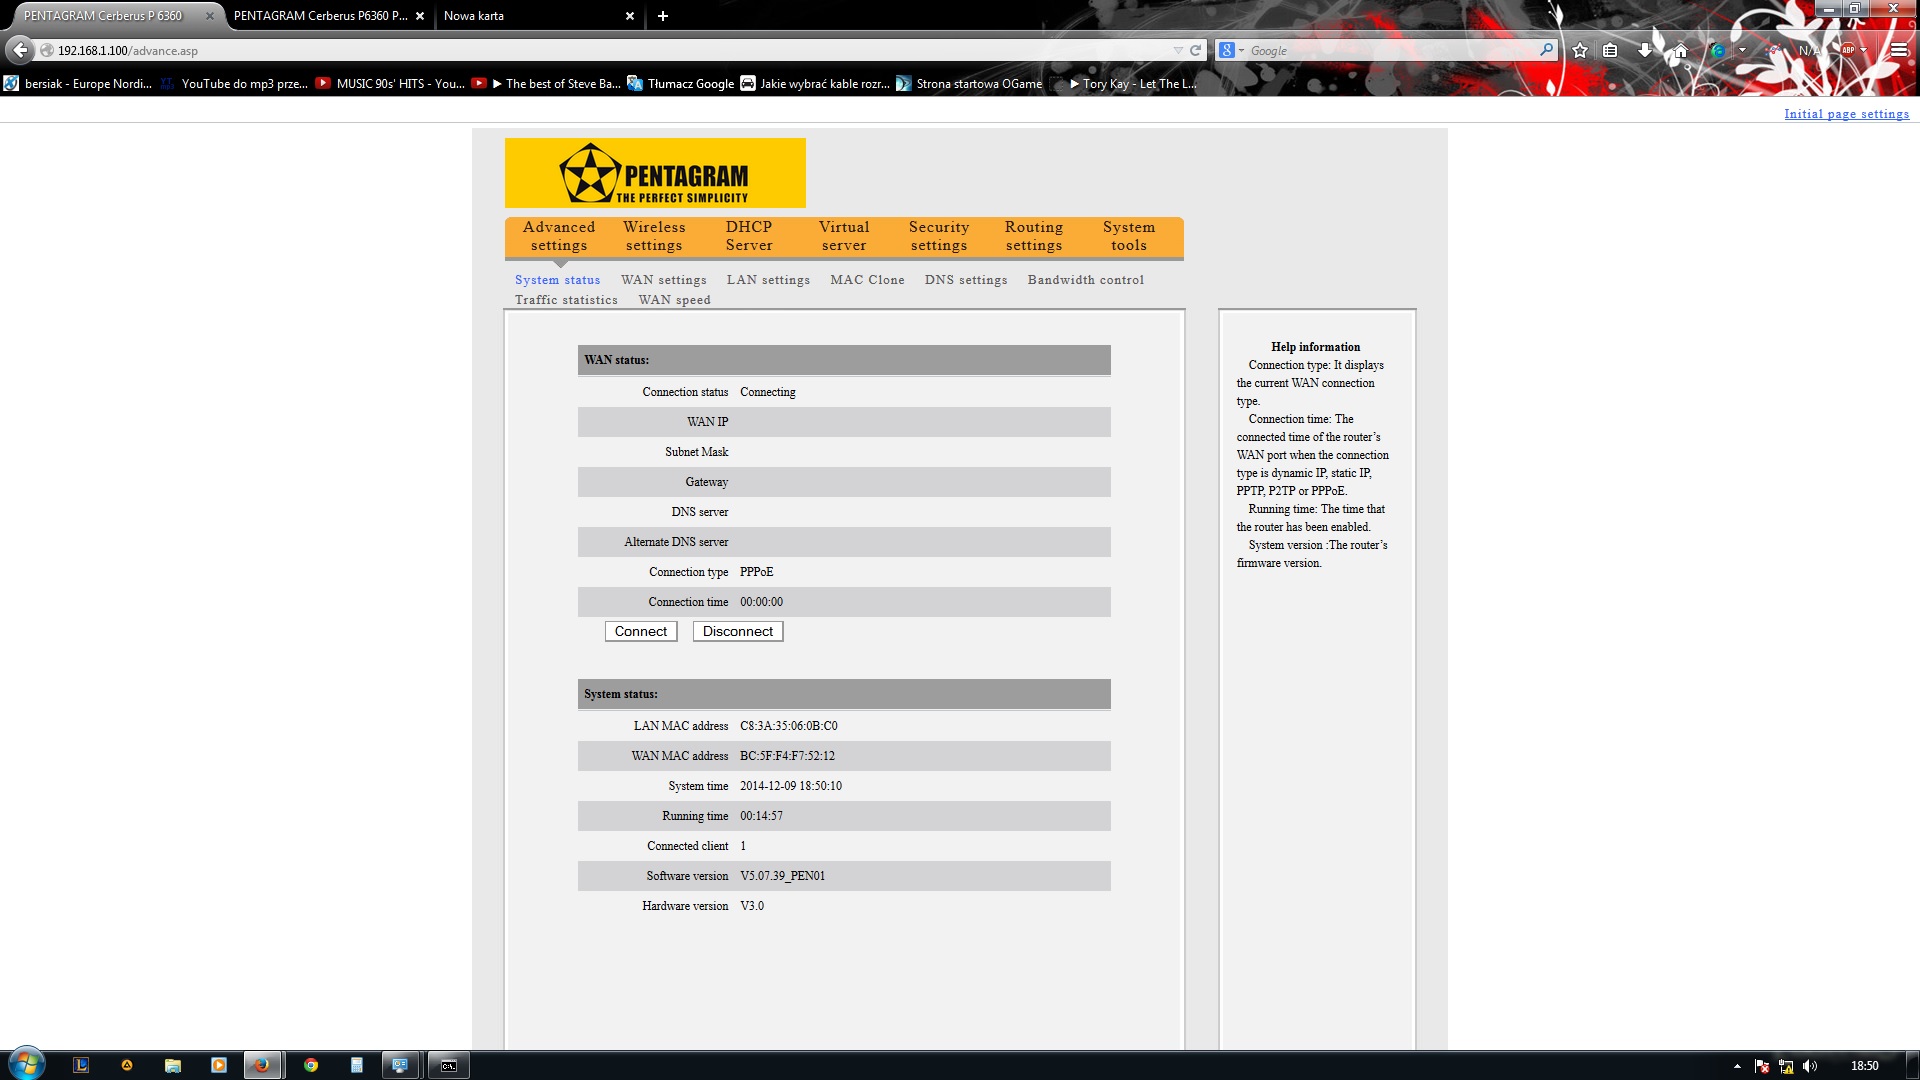Open the DNS settings submenu
The width and height of the screenshot is (1920, 1080).
click(x=966, y=280)
